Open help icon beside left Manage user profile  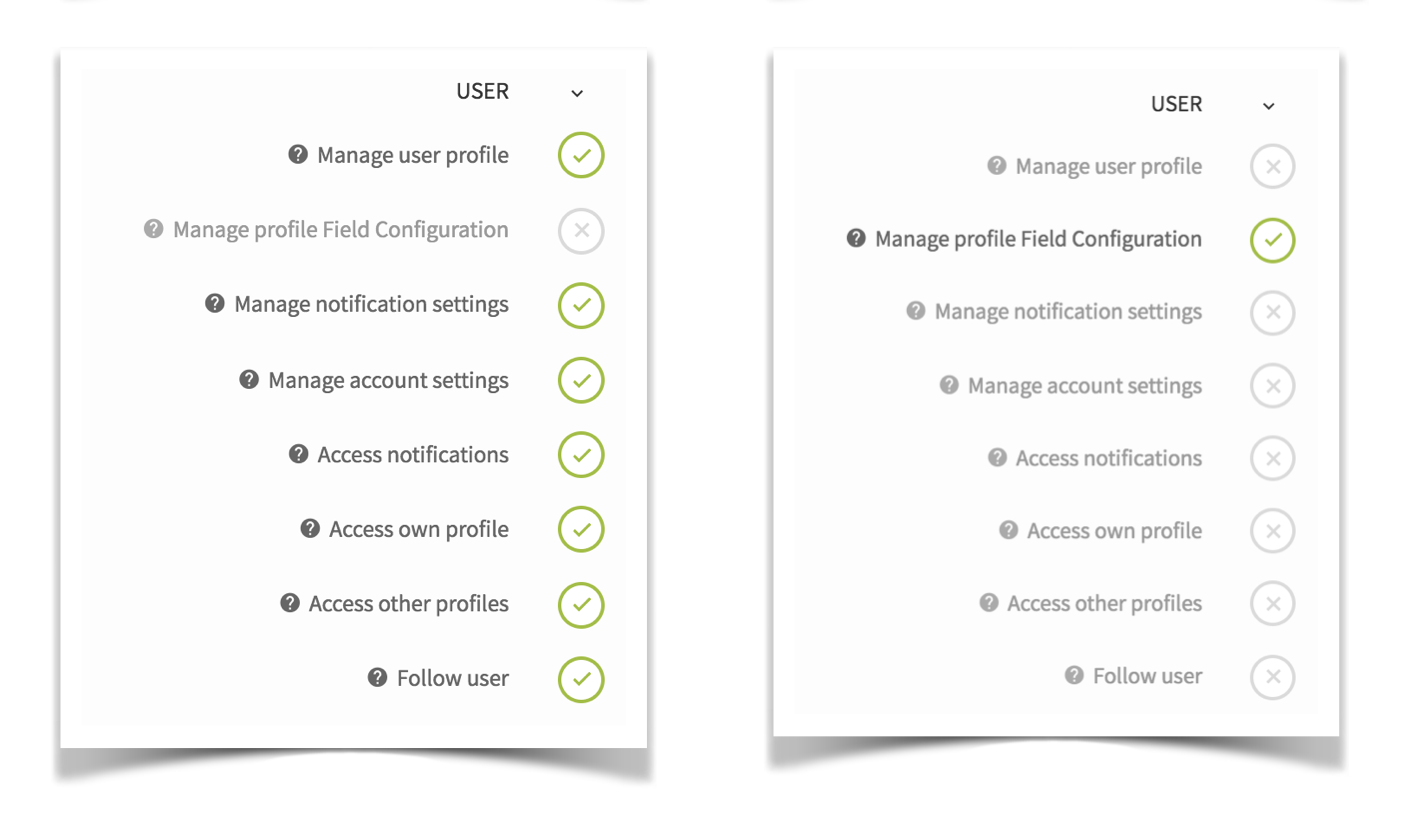click(298, 155)
